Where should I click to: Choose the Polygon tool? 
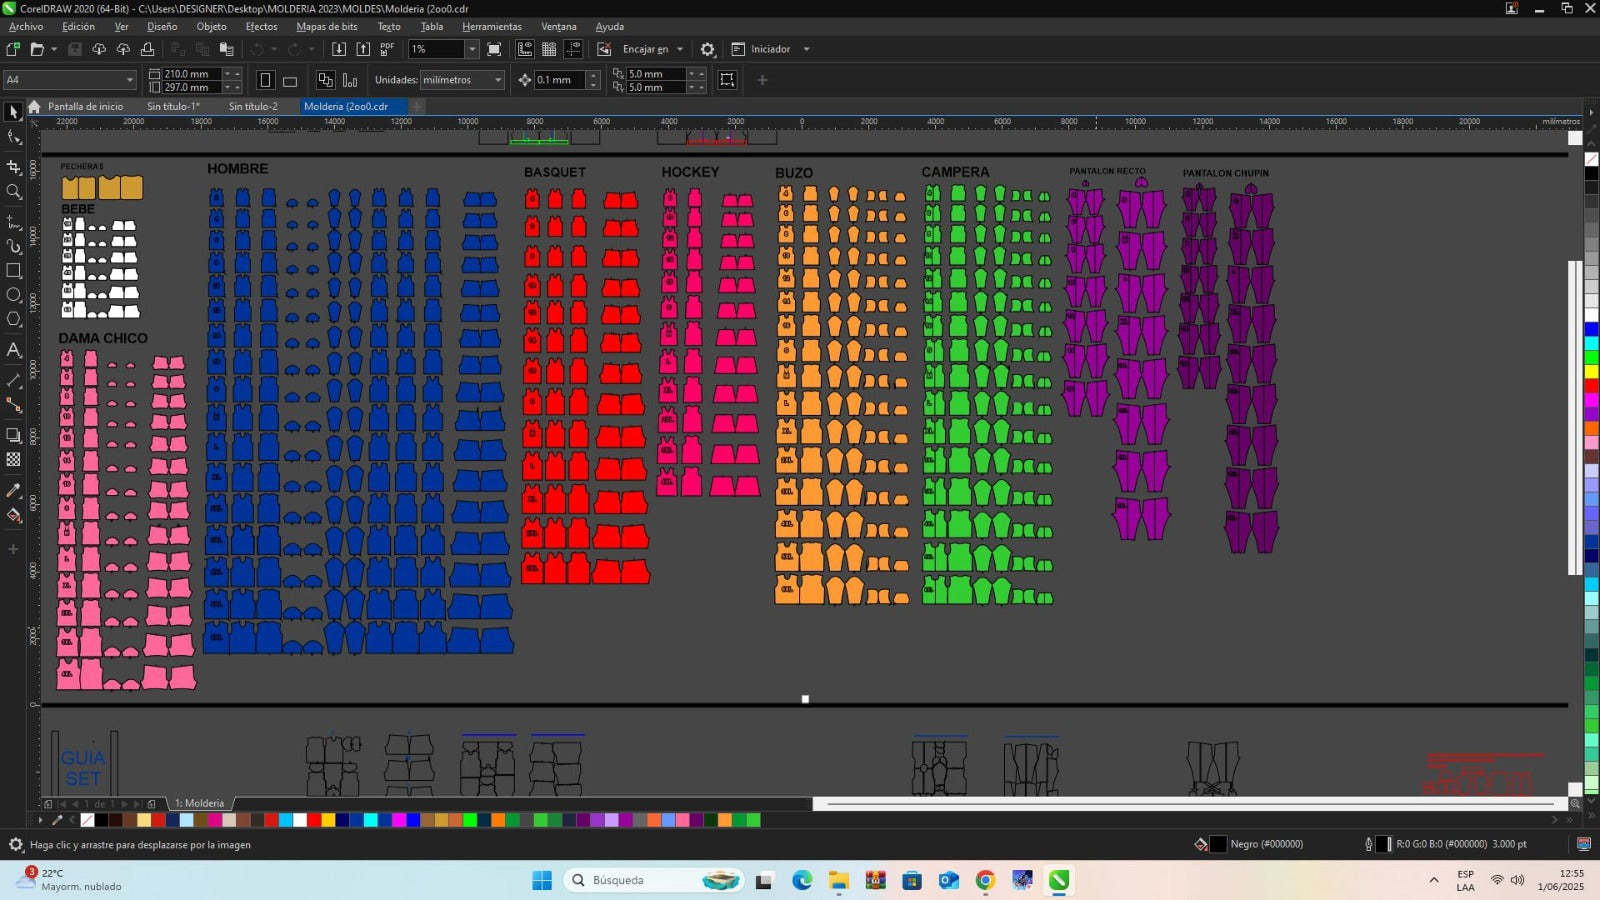13,320
